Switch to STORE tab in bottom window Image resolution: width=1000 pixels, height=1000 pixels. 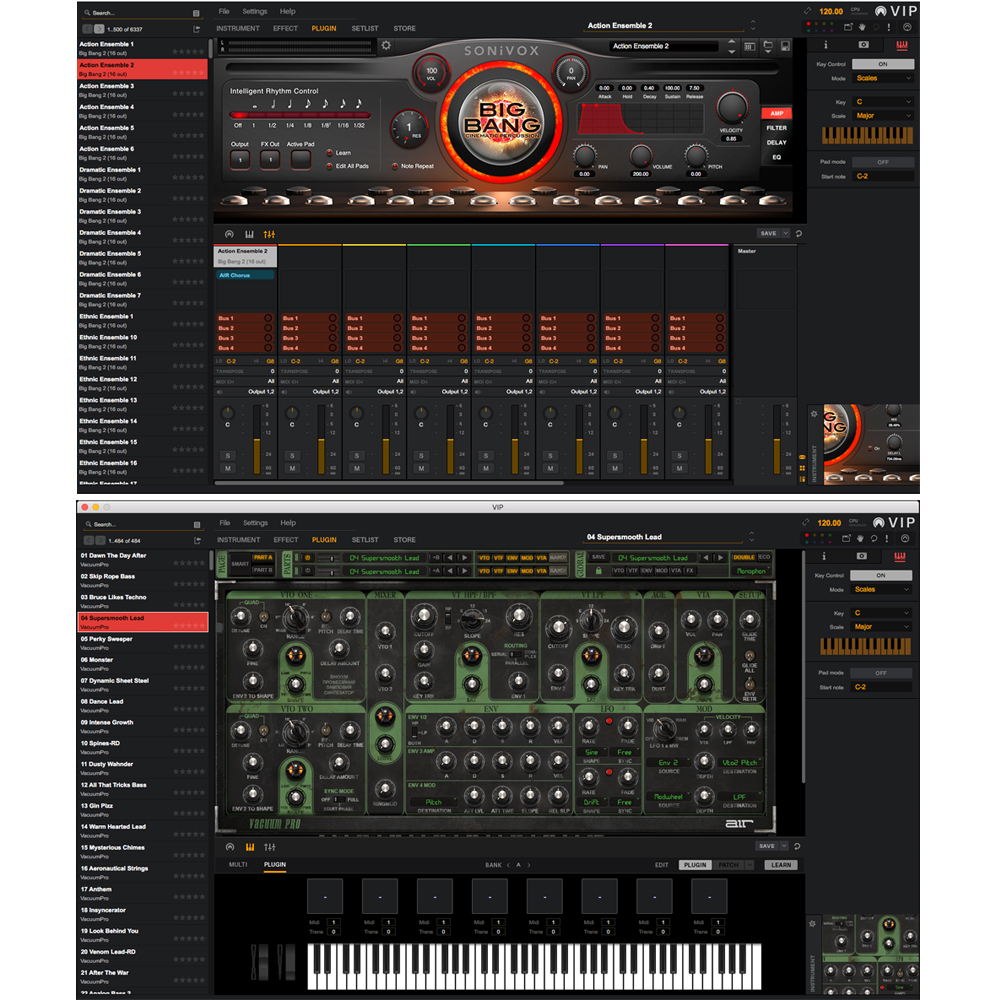pyautogui.click(x=404, y=540)
